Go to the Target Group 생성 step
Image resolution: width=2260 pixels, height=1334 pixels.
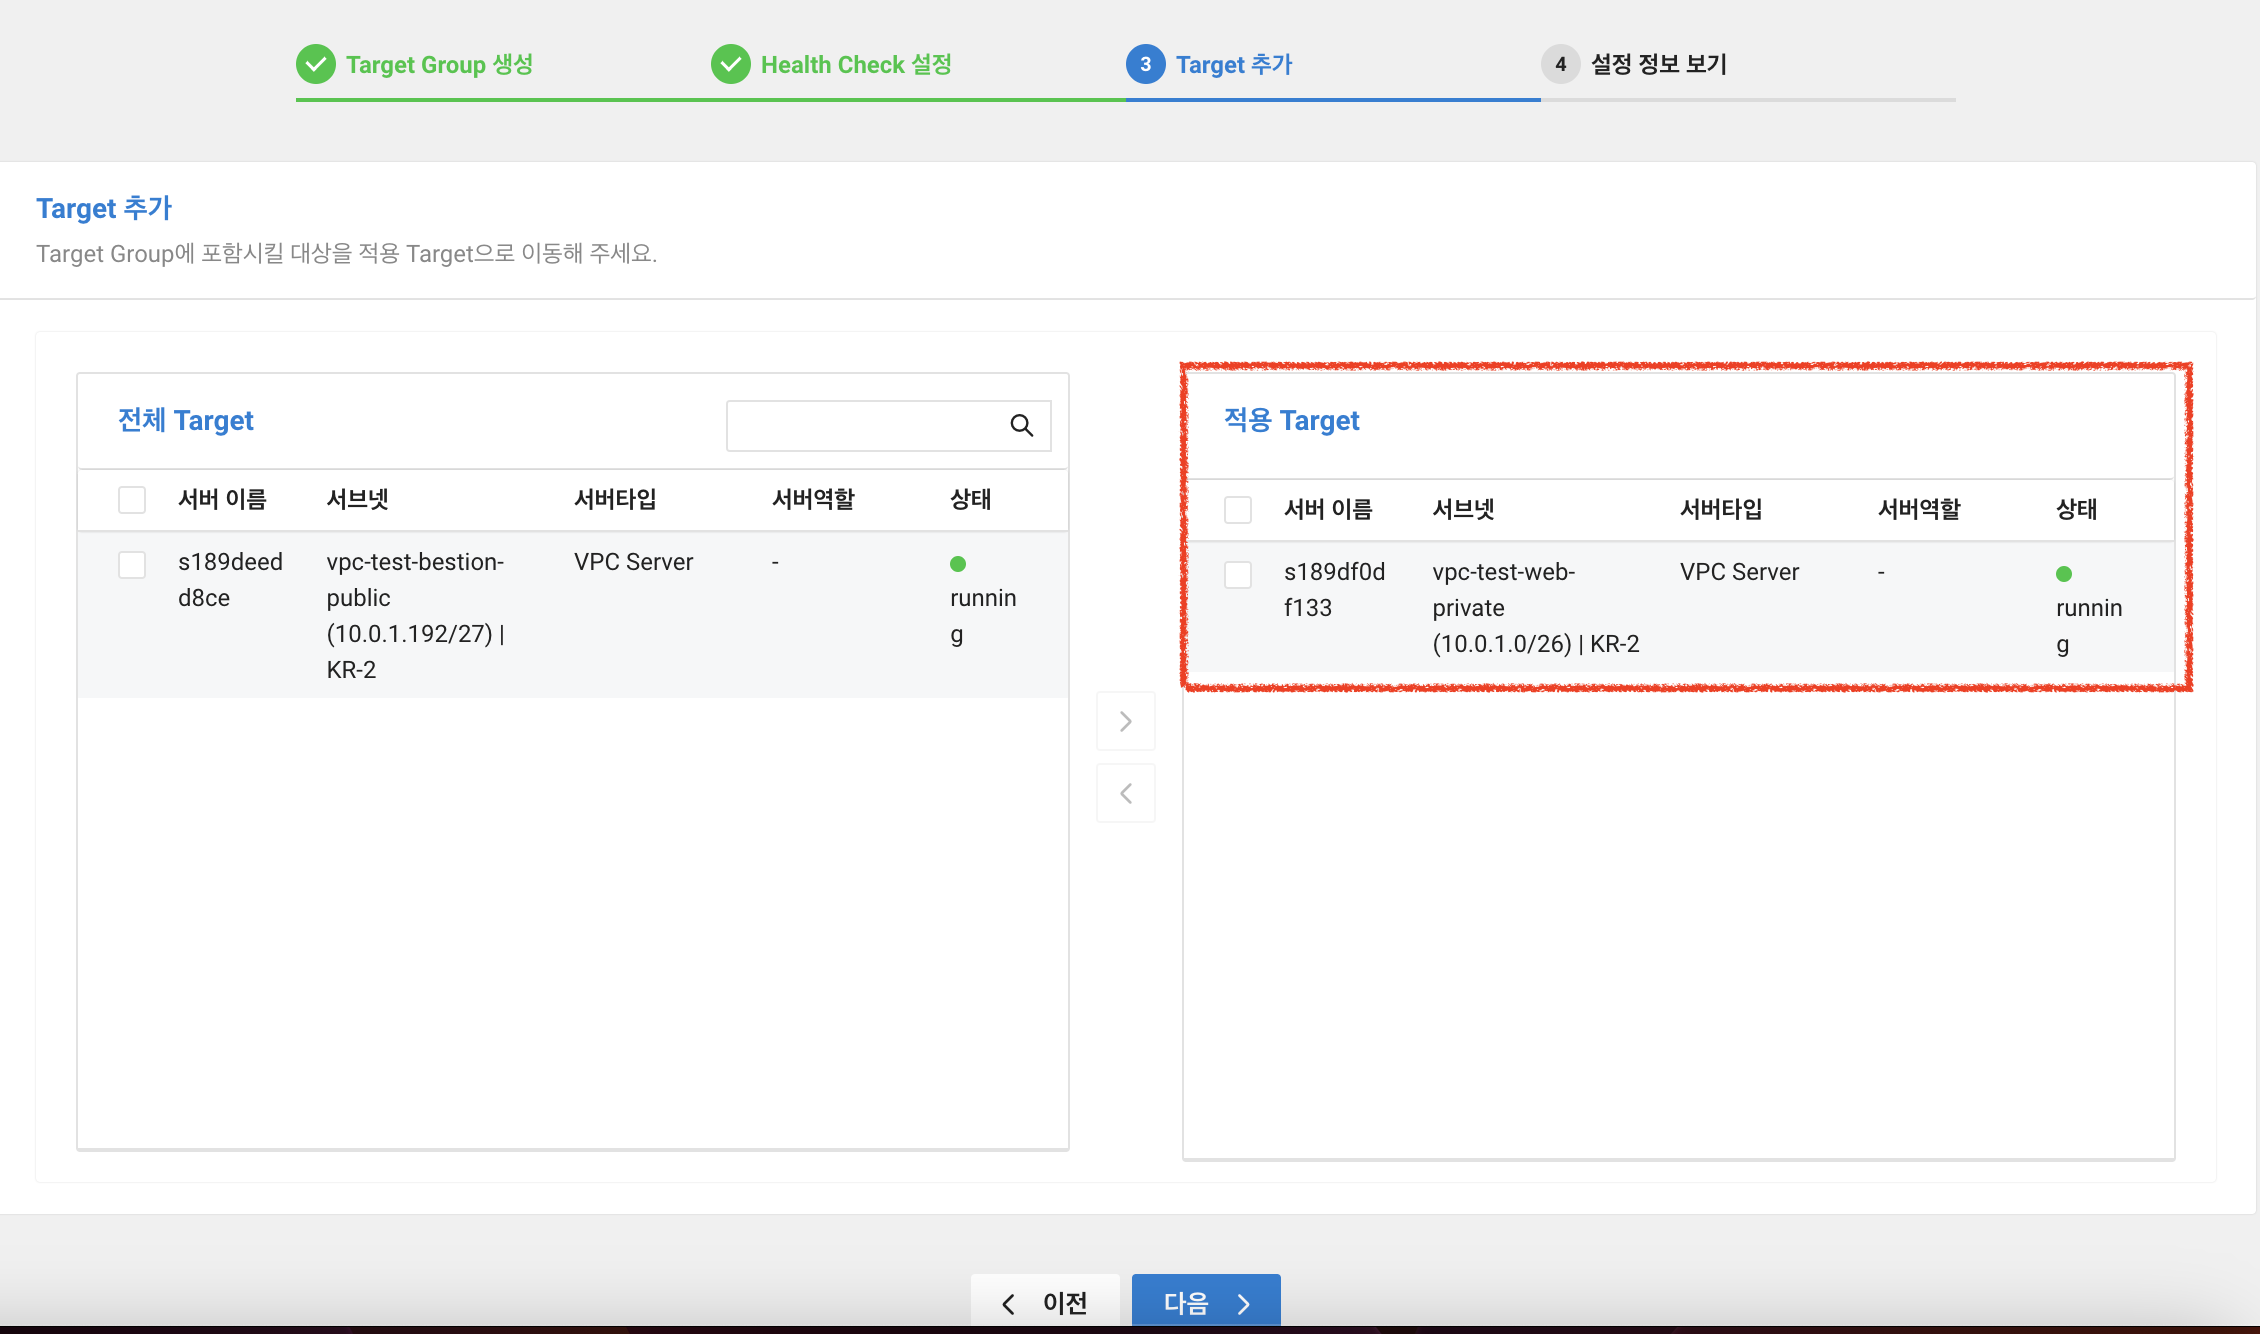[x=439, y=65]
